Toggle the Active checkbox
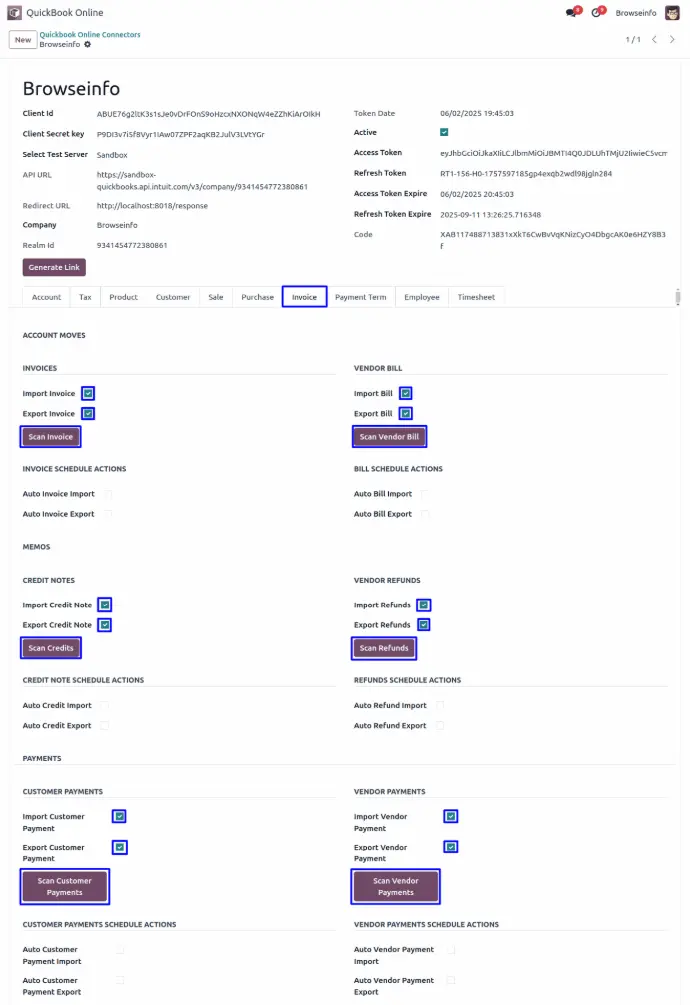Image resolution: width=690 pixels, height=1005 pixels. click(x=444, y=132)
